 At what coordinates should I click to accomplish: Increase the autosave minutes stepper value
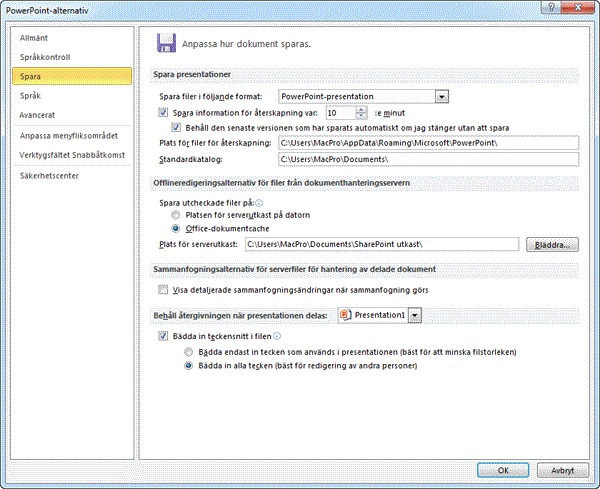tap(361, 109)
